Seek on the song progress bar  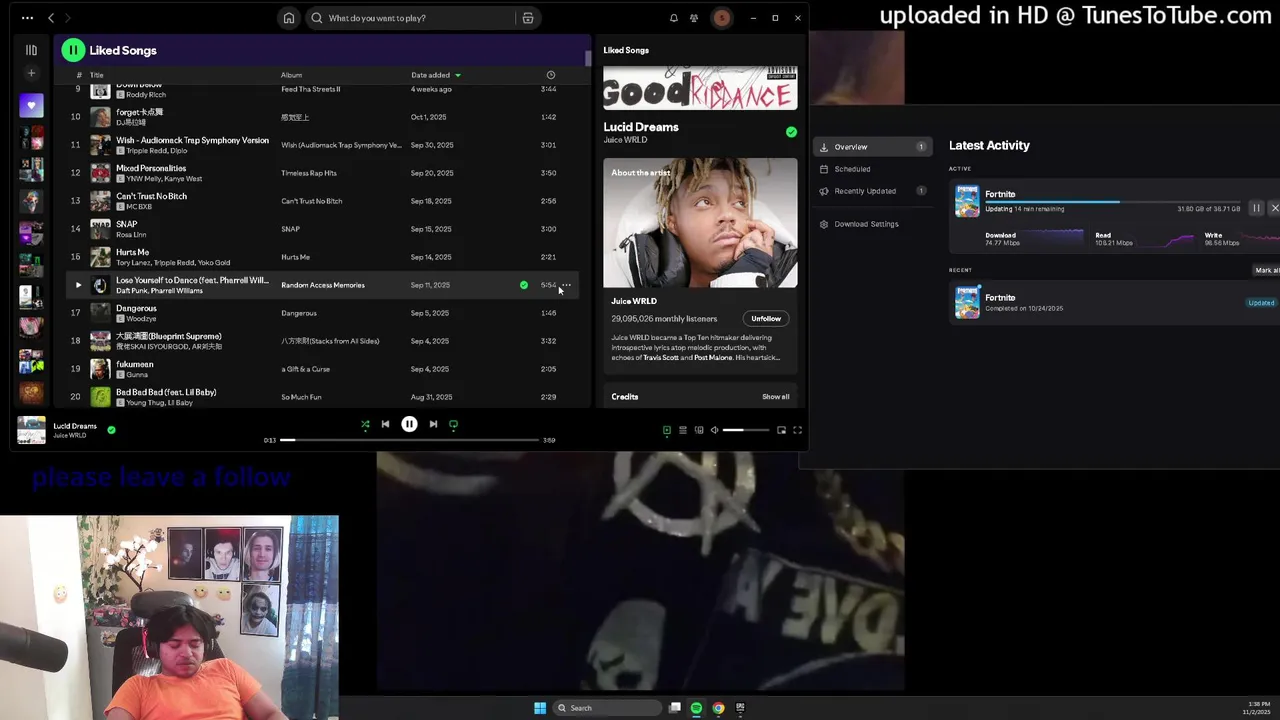click(x=408, y=440)
